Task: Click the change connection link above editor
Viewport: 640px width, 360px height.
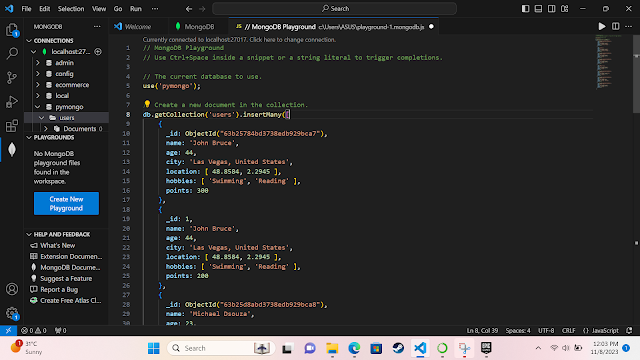Action: tap(239, 40)
